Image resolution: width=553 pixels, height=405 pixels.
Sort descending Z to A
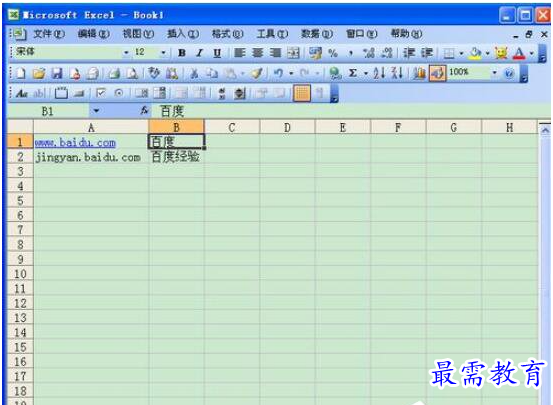(x=397, y=73)
